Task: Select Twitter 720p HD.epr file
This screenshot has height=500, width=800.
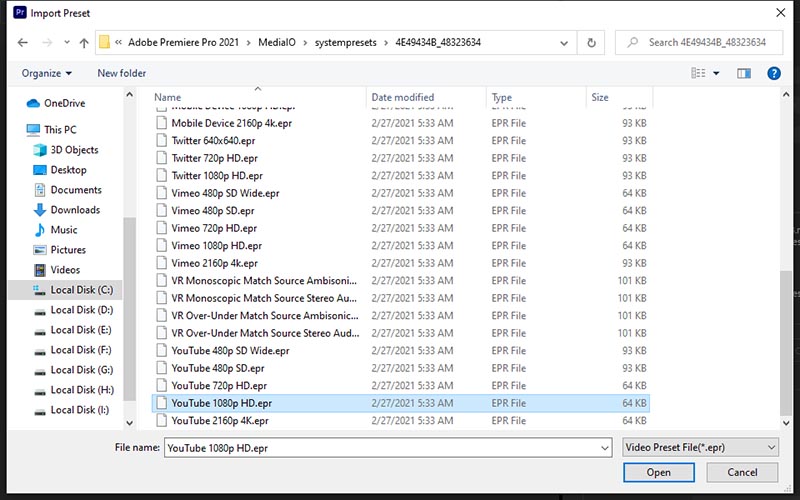Action: click(401, 158)
